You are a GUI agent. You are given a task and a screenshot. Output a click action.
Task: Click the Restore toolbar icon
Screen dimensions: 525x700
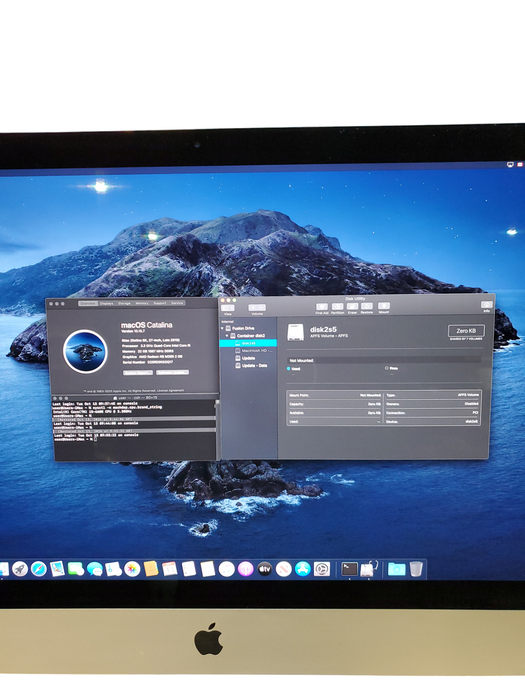367,306
